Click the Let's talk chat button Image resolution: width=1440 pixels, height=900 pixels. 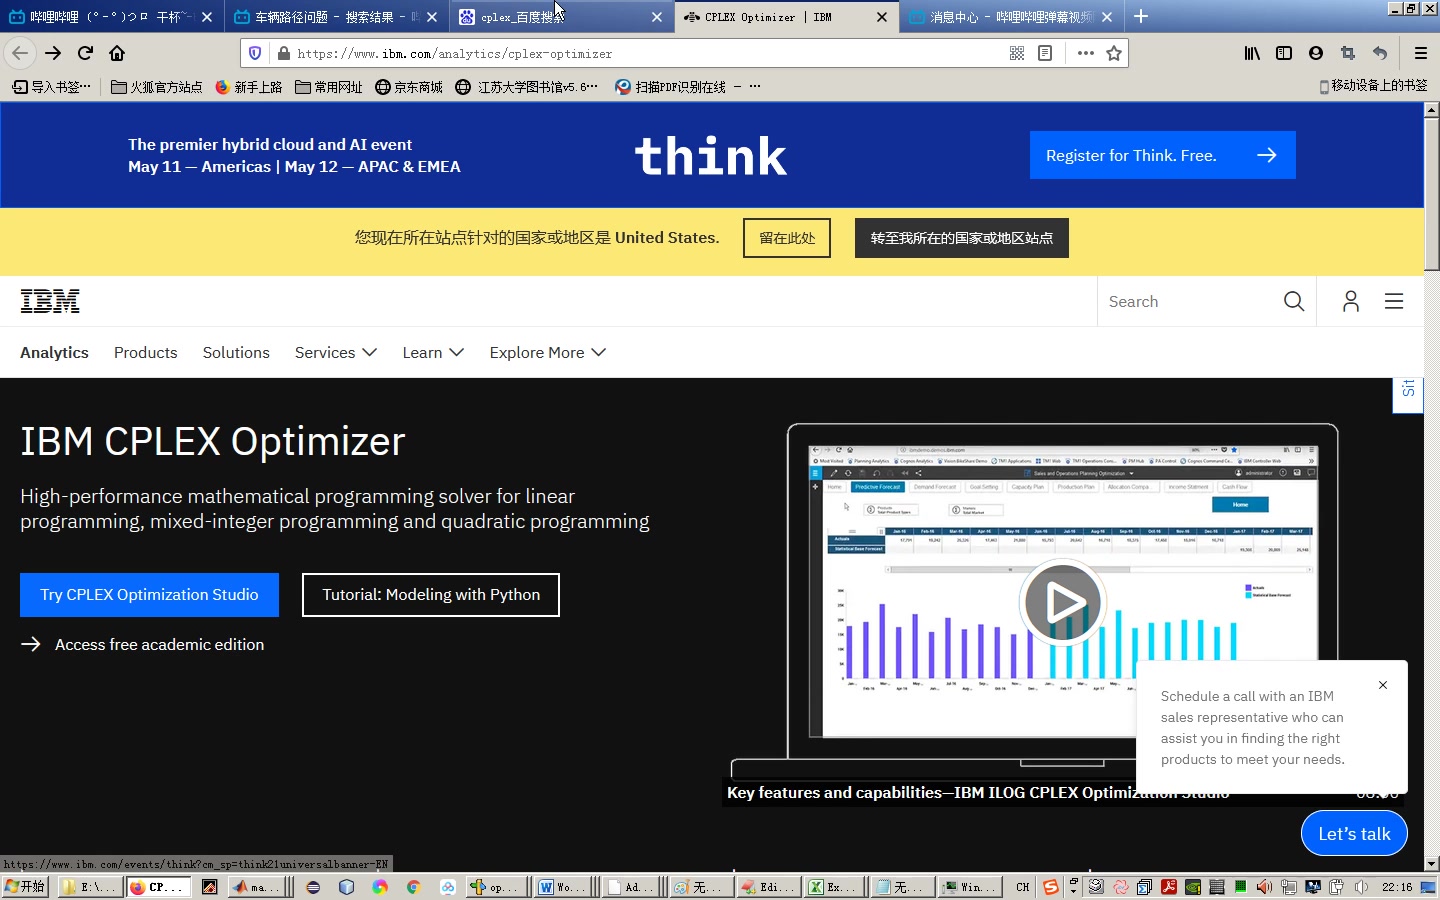1354,833
